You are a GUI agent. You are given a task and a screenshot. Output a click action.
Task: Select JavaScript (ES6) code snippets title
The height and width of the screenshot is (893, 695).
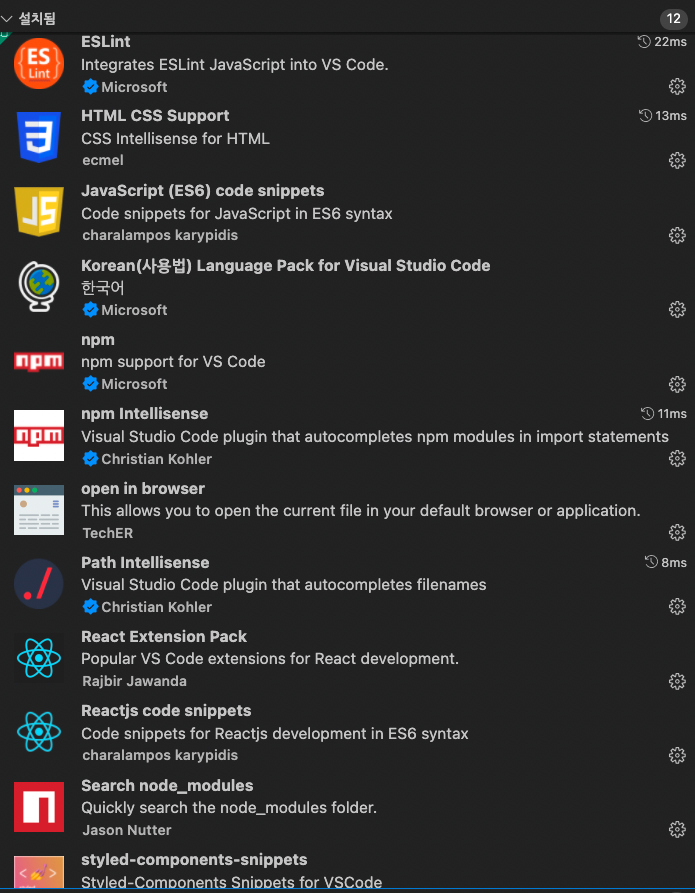click(203, 190)
